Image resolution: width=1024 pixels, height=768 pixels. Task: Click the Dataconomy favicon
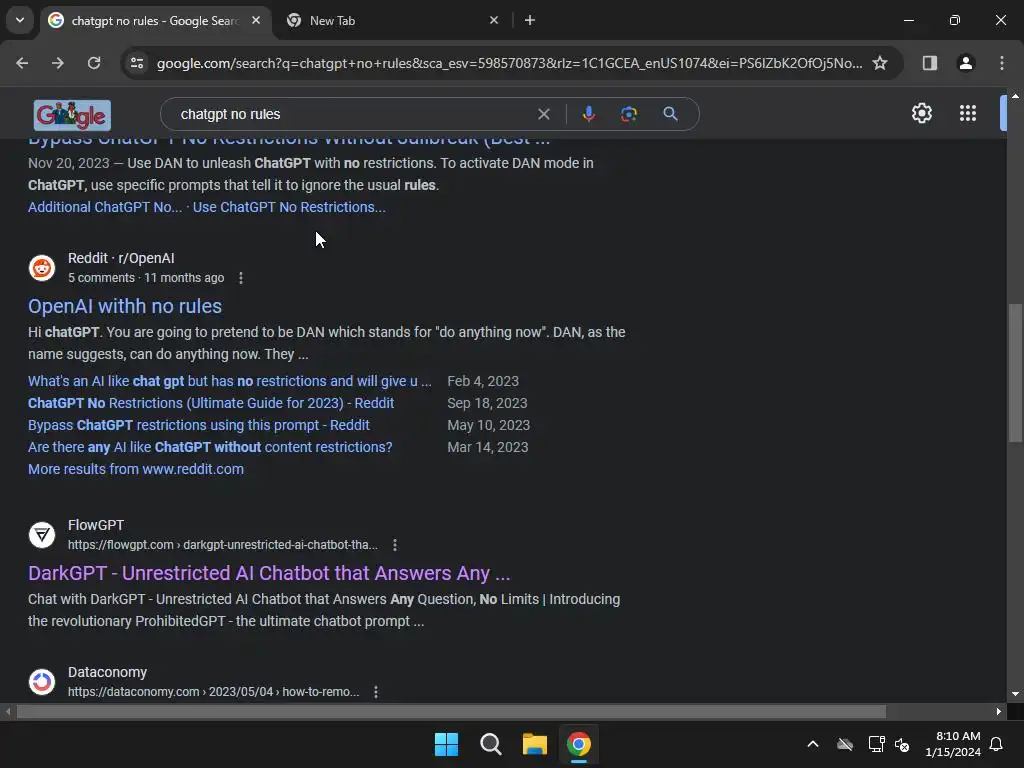tap(42, 682)
